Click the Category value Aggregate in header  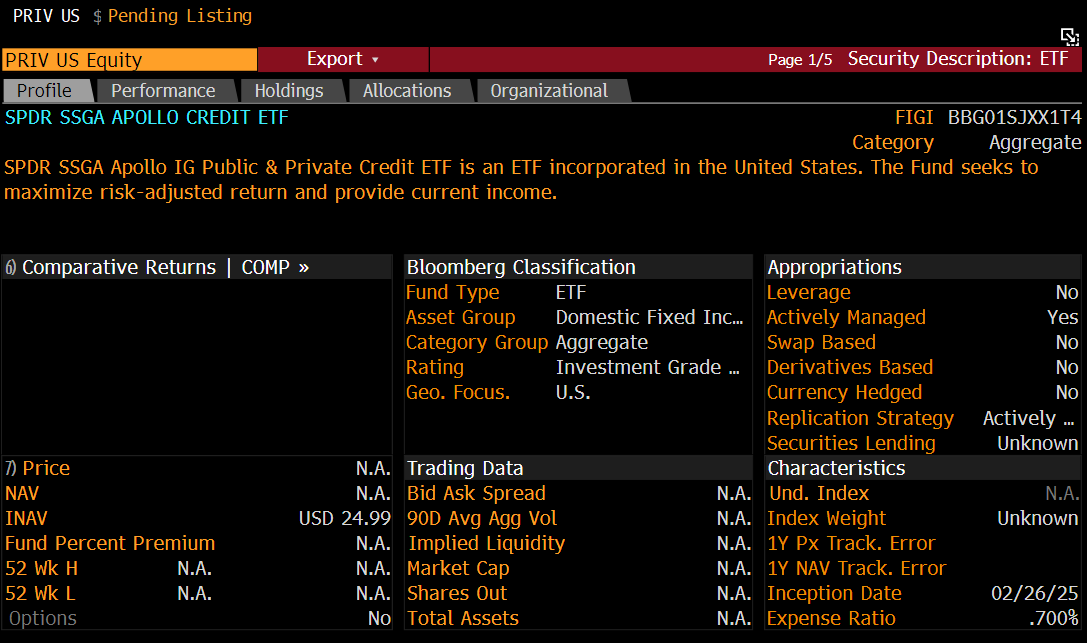coord(1035,143)
